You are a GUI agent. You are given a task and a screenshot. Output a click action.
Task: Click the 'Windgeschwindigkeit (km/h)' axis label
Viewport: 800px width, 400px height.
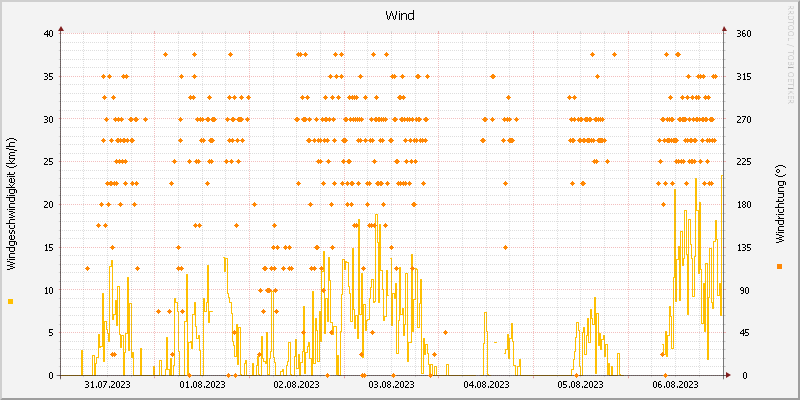click(11, 204)
